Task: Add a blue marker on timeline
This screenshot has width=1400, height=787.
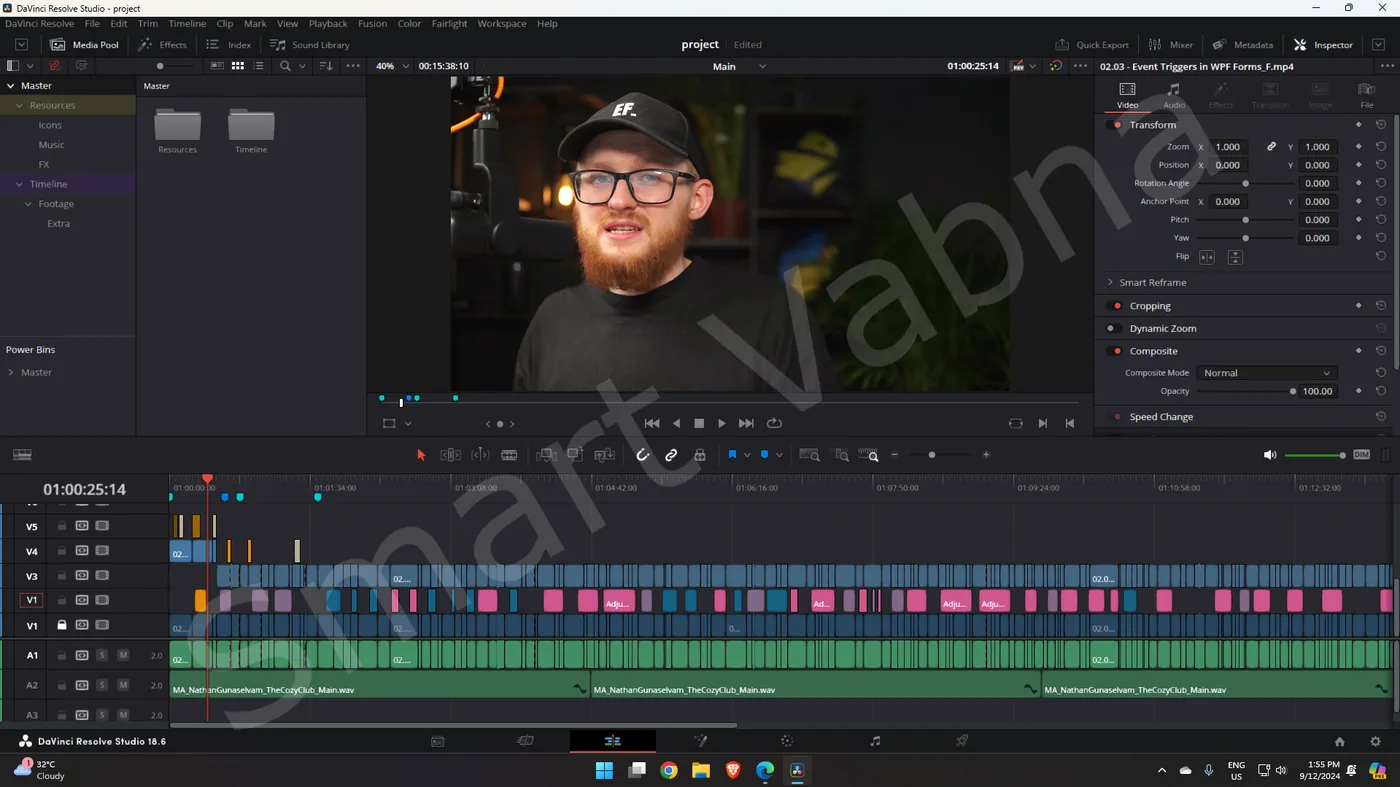Action: 764,455
